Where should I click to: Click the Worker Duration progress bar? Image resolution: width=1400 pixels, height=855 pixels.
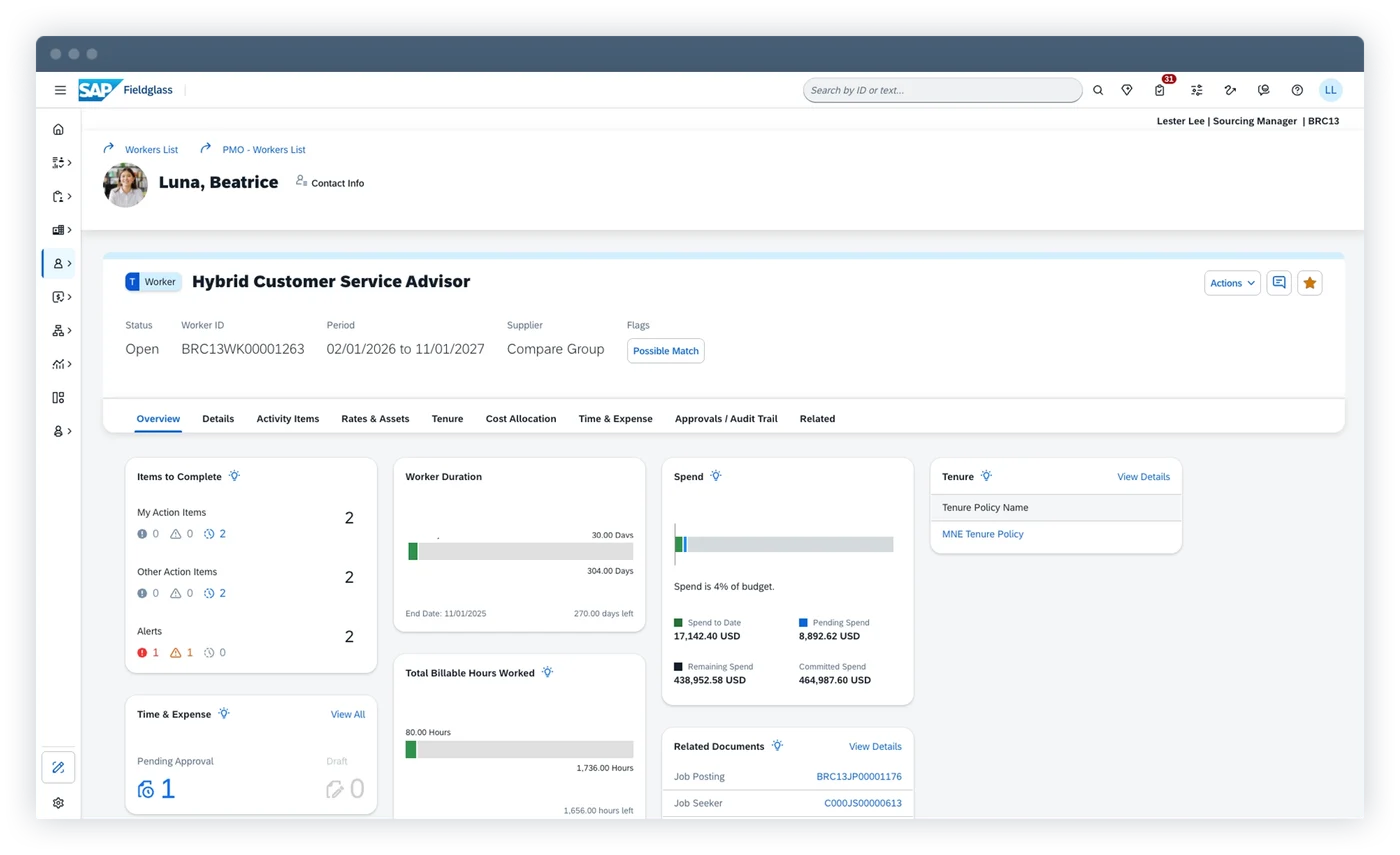coord(520,551)
